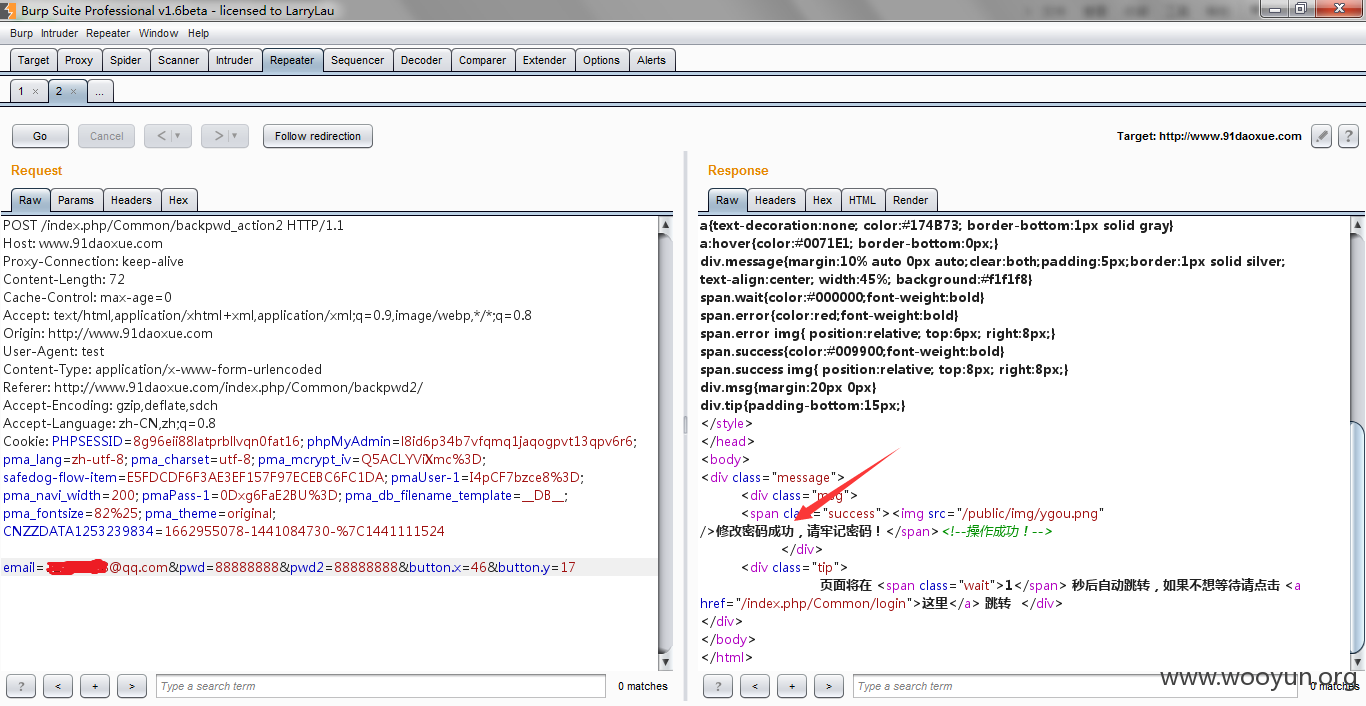Open the Repeater menu
Image resolution: width=1366 pixels, height=706 pixels.
108,33
